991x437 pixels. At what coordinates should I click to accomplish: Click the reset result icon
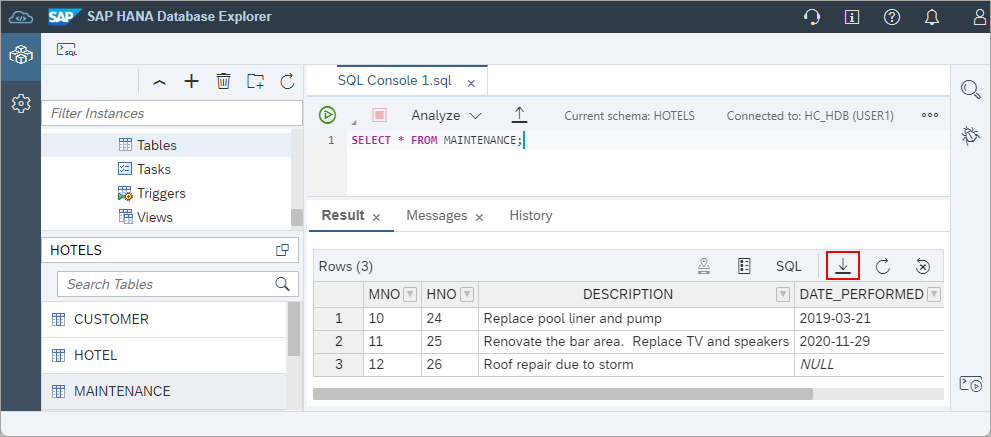922,267
